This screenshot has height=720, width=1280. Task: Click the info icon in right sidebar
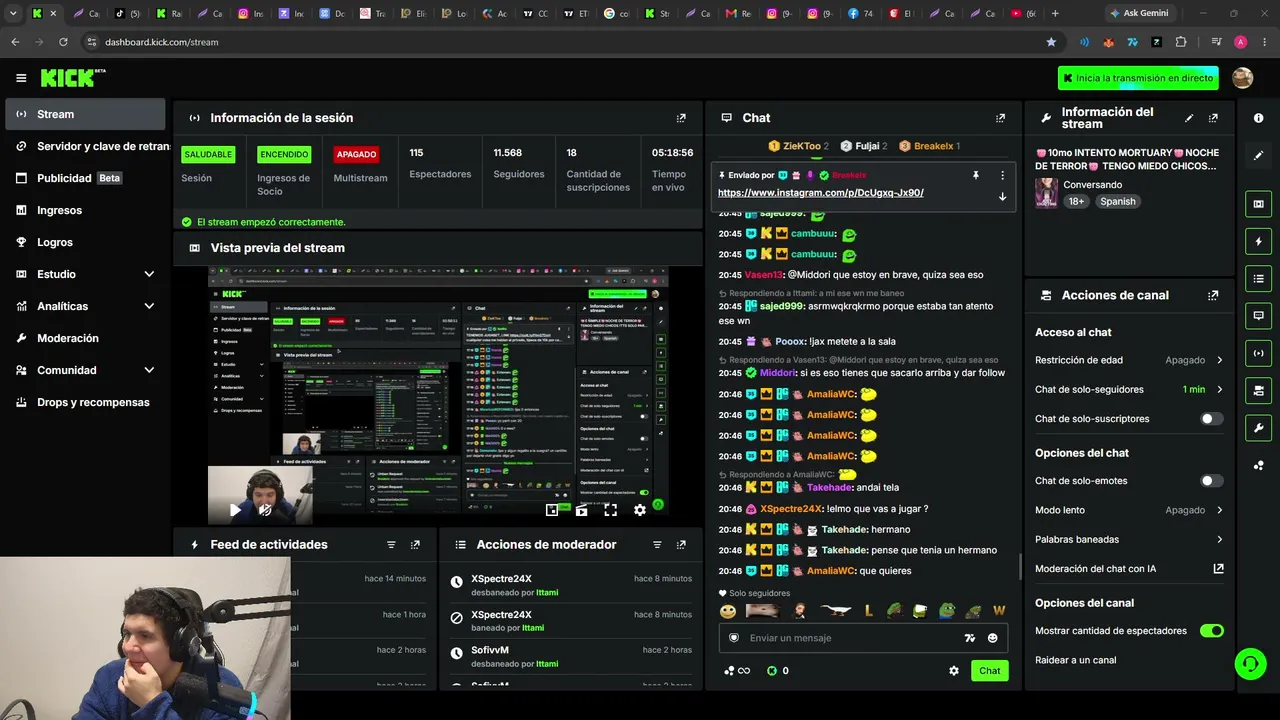click(x=1258, y=118)
